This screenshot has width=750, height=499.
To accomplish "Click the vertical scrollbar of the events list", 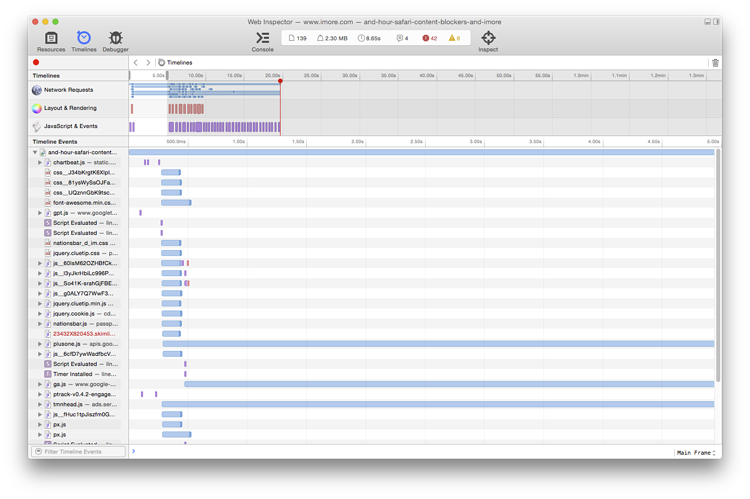I will click(x=718, y=265).
